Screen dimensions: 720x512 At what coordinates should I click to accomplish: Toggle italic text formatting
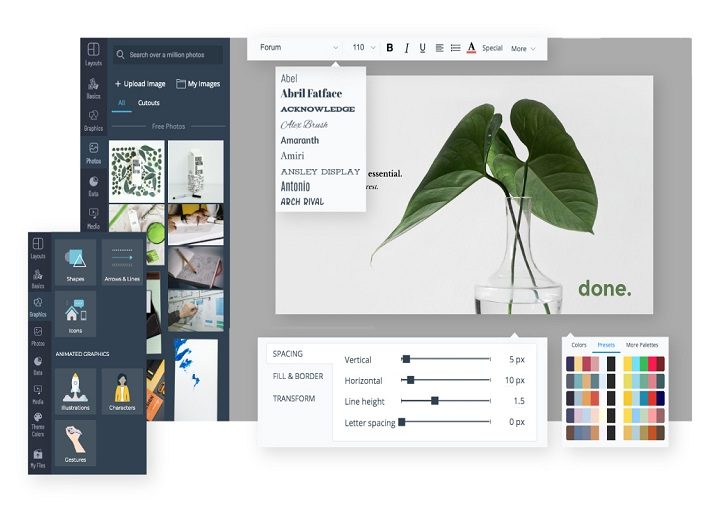coord(406,48)
